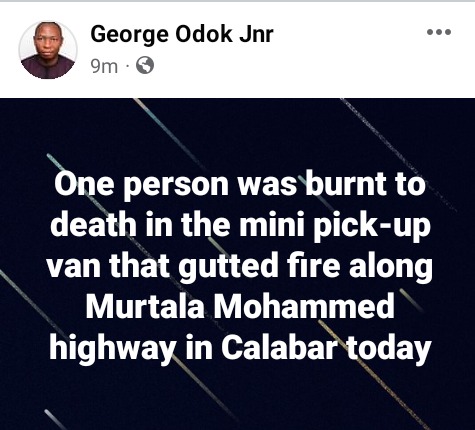Click the word "Odok" in the author name
This screenshot has height=430, width=475.
coord(204,34)
